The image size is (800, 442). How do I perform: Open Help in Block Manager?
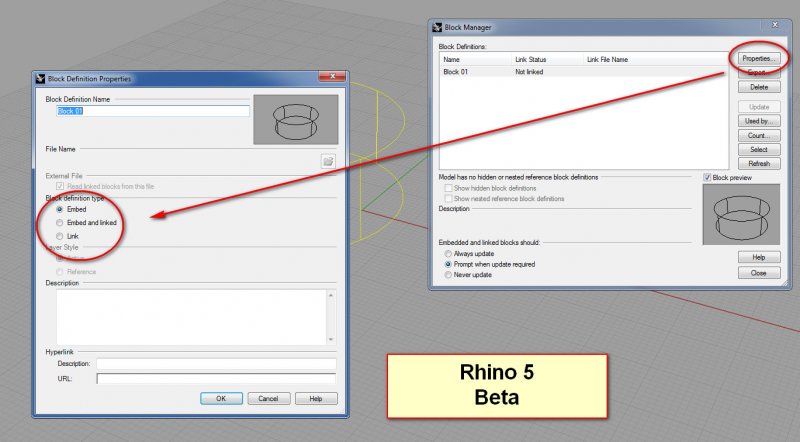[x=759, y=257]
